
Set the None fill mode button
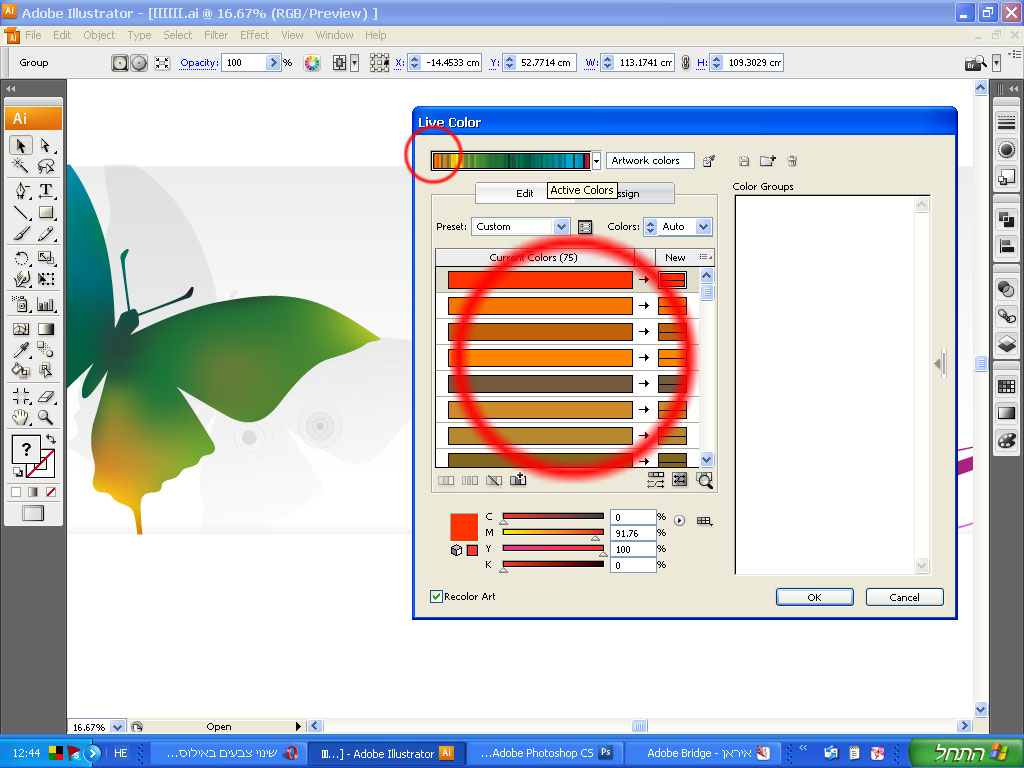tap(51, 492)
